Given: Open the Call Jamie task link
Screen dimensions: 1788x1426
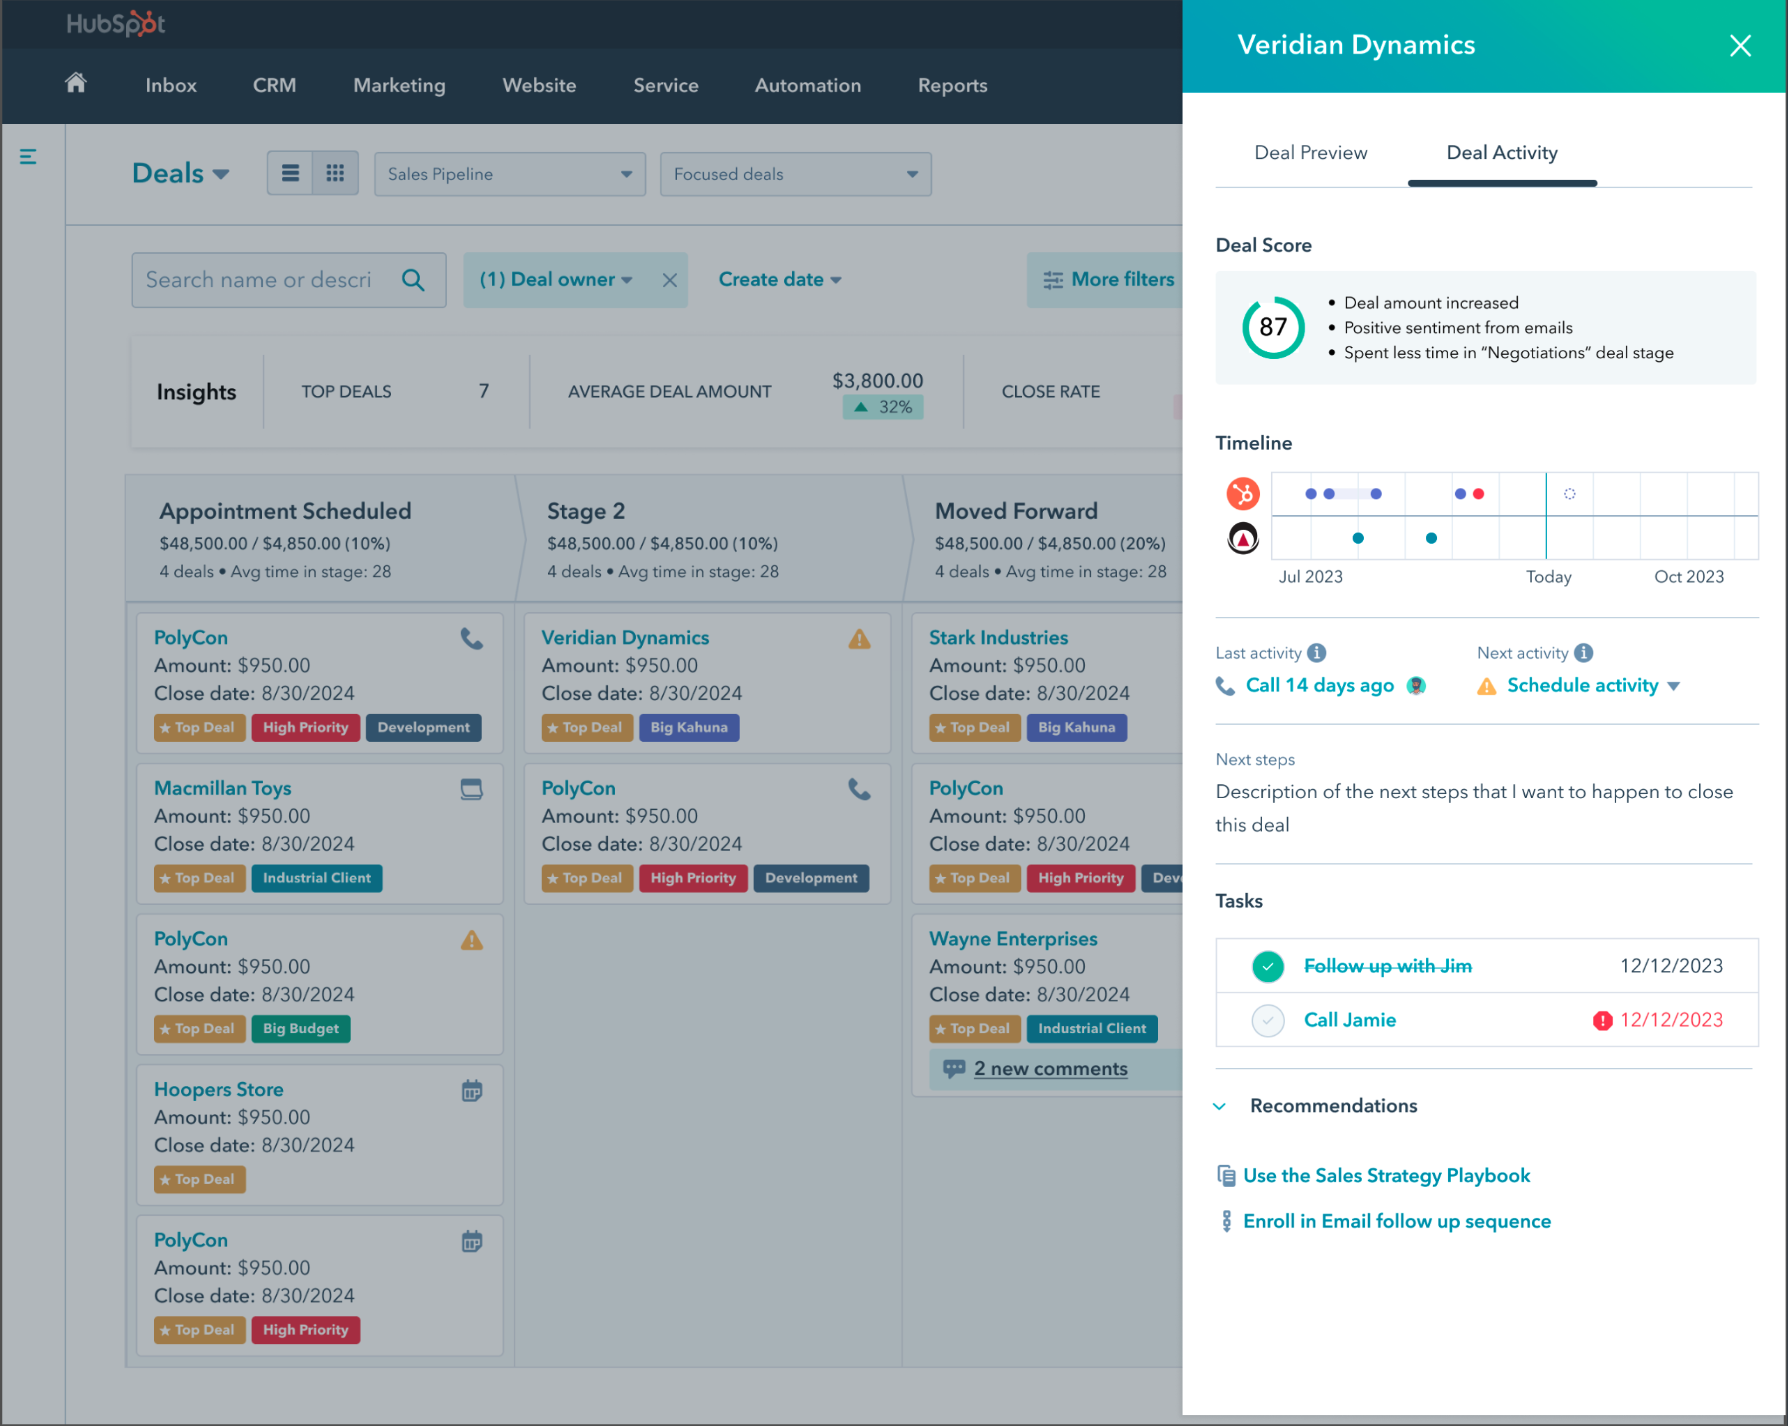Looking at the screenshot, I should point(1350,1021).
